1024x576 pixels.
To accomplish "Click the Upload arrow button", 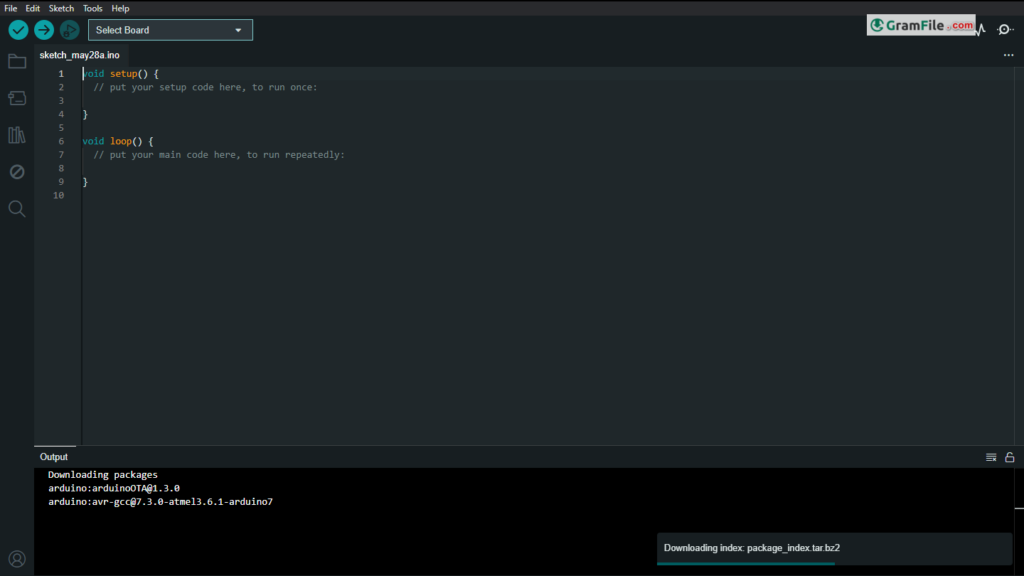I will click(x=44, y=30).
